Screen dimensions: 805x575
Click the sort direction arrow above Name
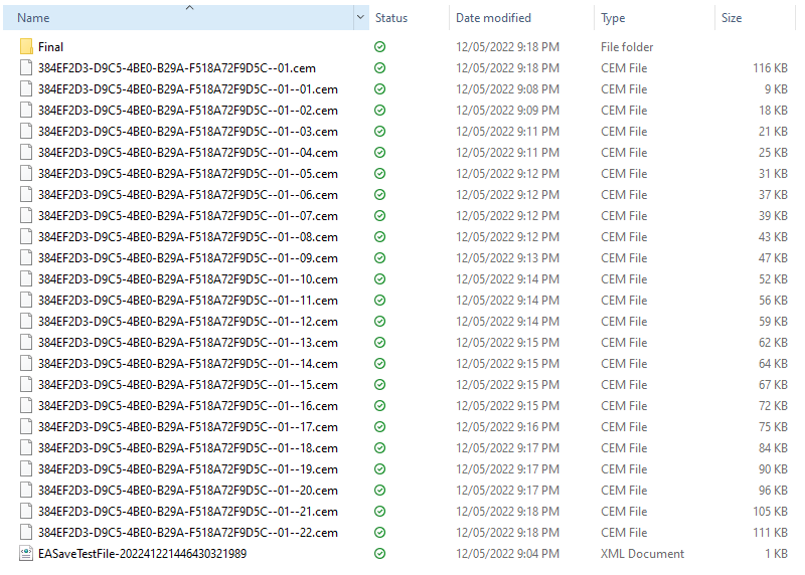[x=190, y=8]
